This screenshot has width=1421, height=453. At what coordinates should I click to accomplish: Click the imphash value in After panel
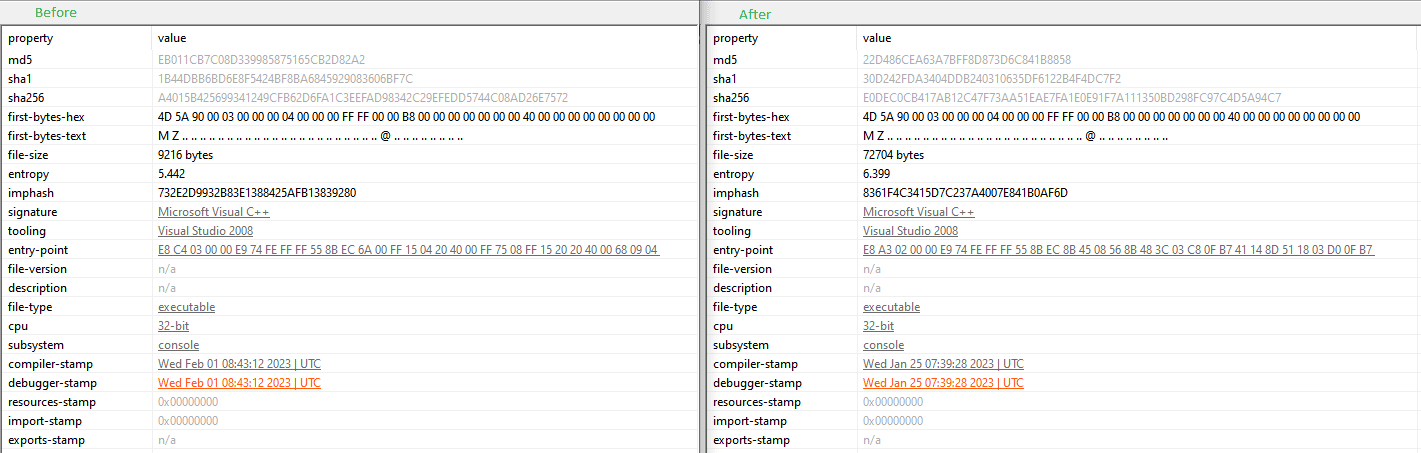(x=965, y=193)
